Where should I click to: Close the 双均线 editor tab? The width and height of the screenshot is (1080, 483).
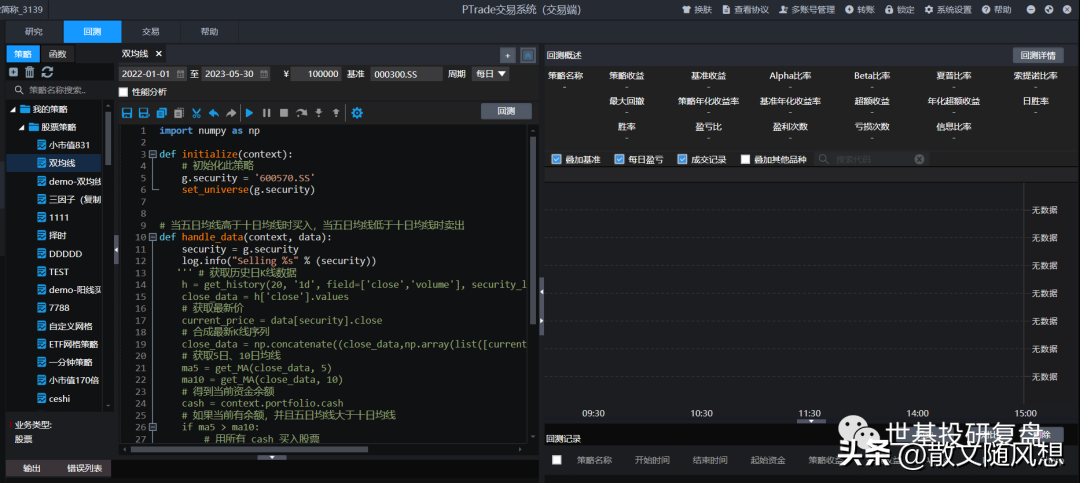[158, 54]
